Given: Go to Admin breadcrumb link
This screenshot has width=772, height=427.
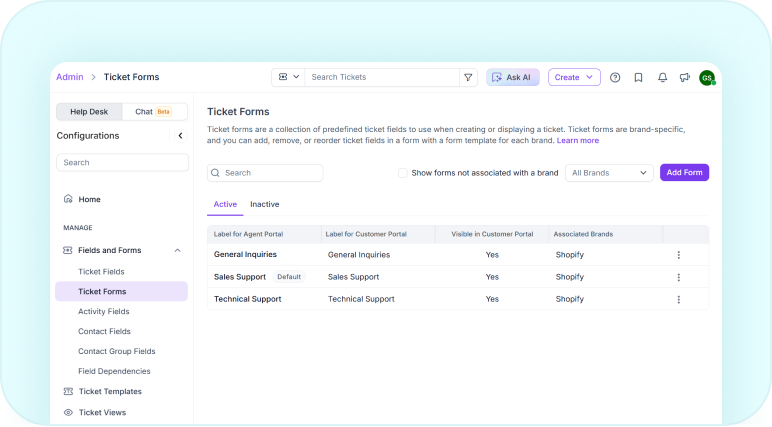Looking at the screenshot, I should tap(69, 77).
